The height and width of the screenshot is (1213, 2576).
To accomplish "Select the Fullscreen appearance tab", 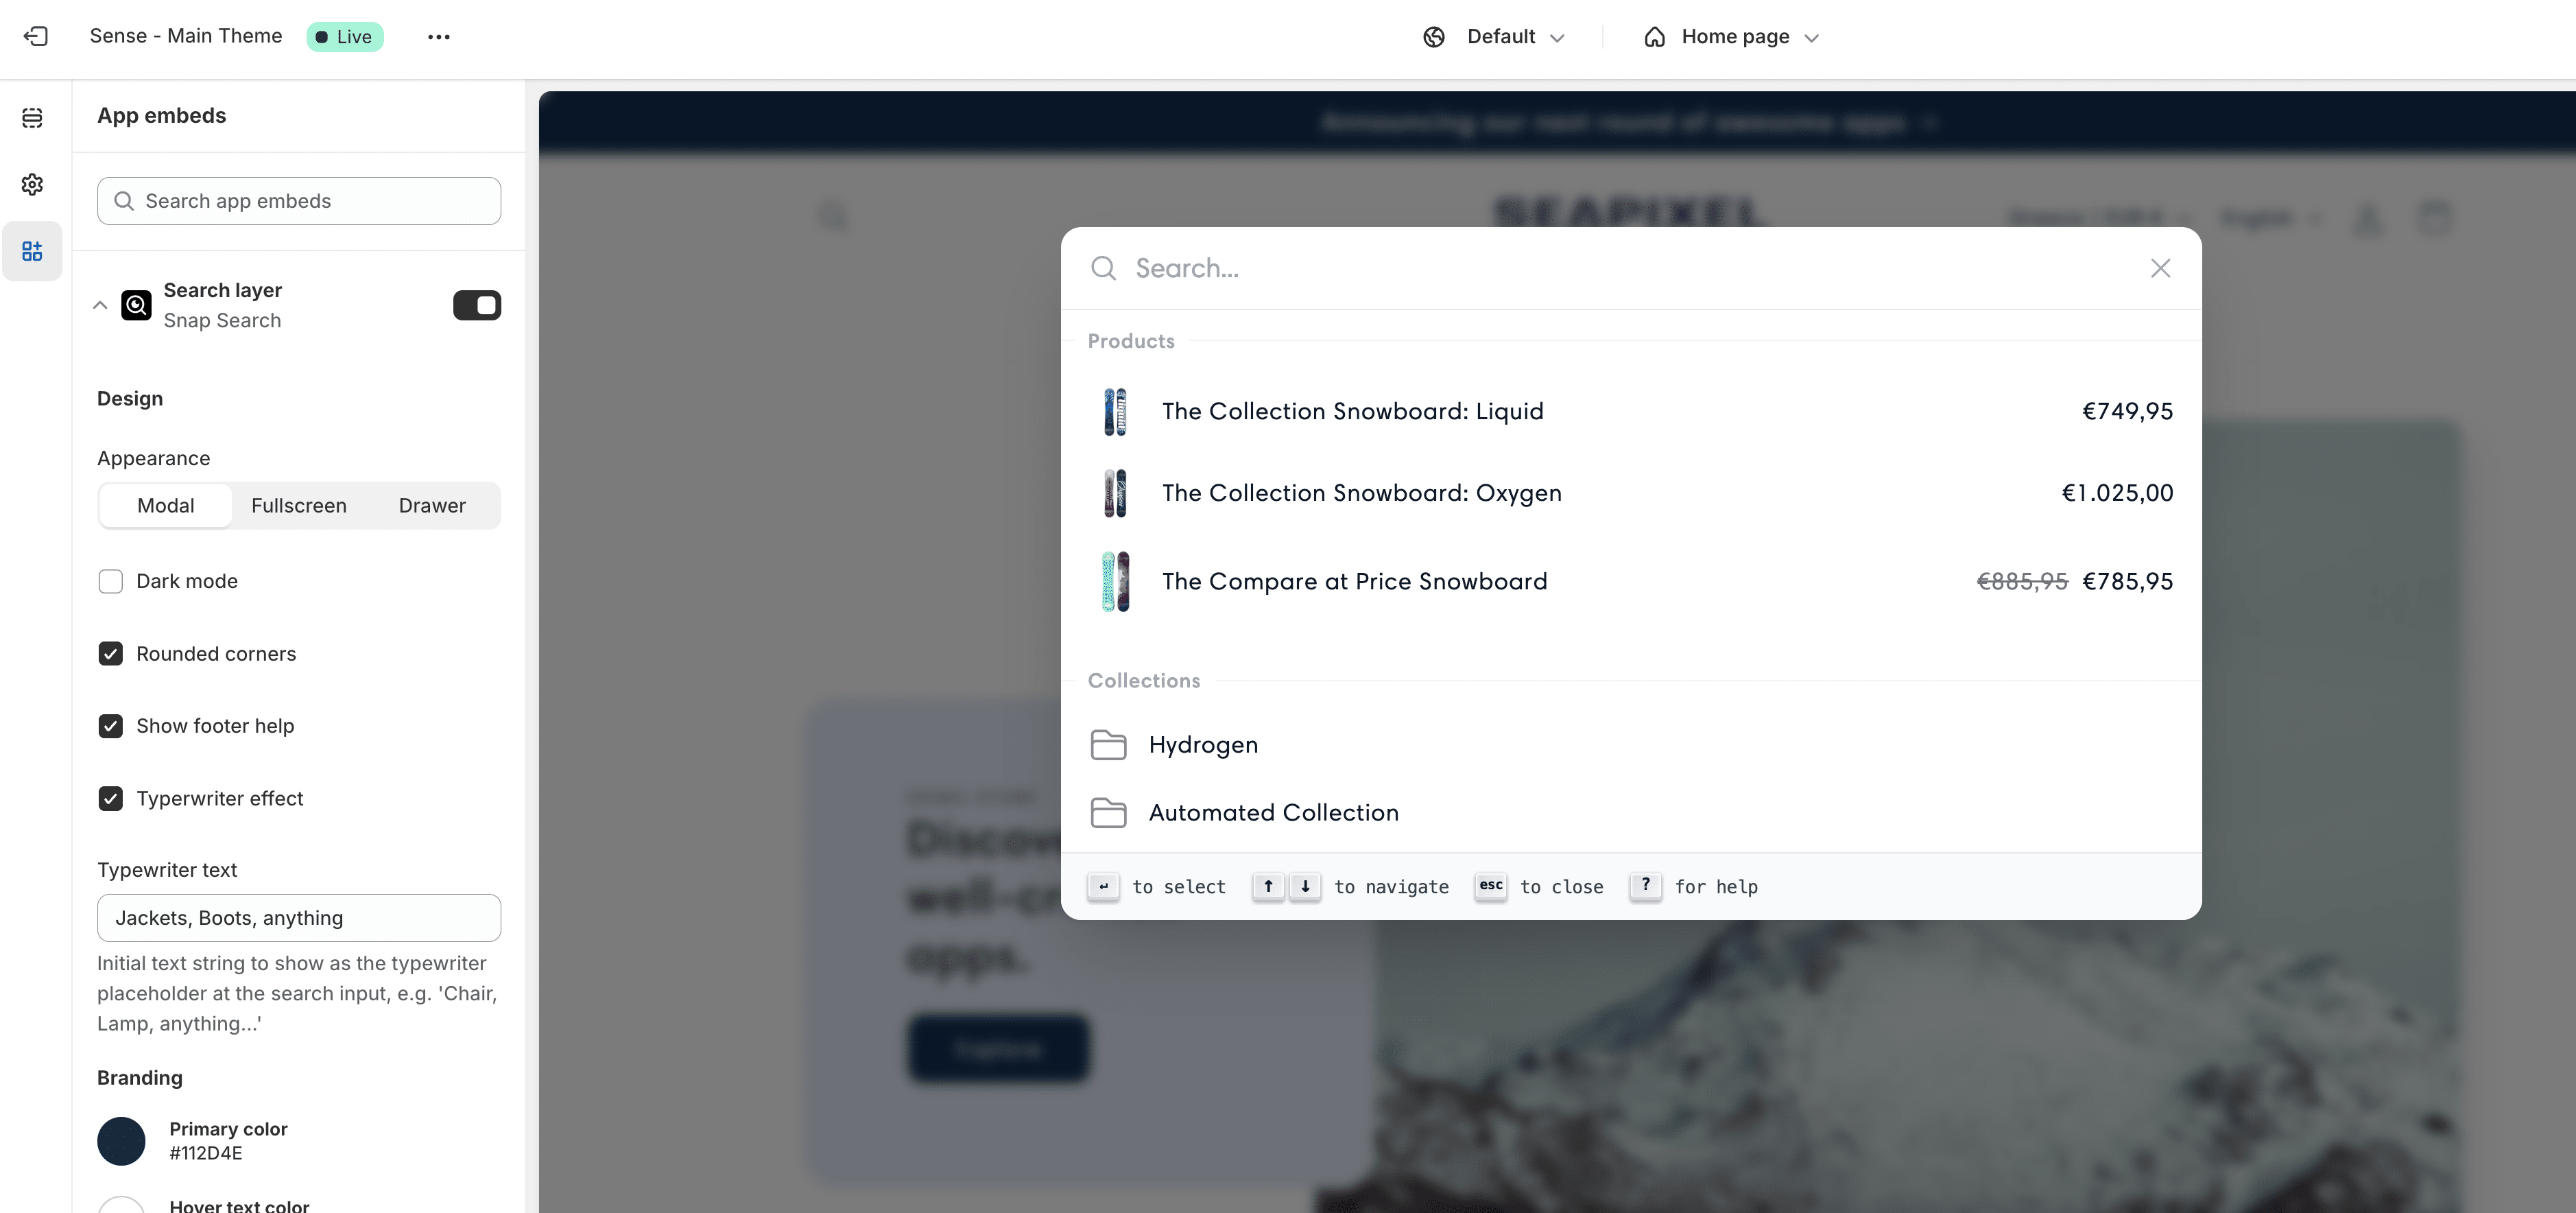I will coord(299,504).
